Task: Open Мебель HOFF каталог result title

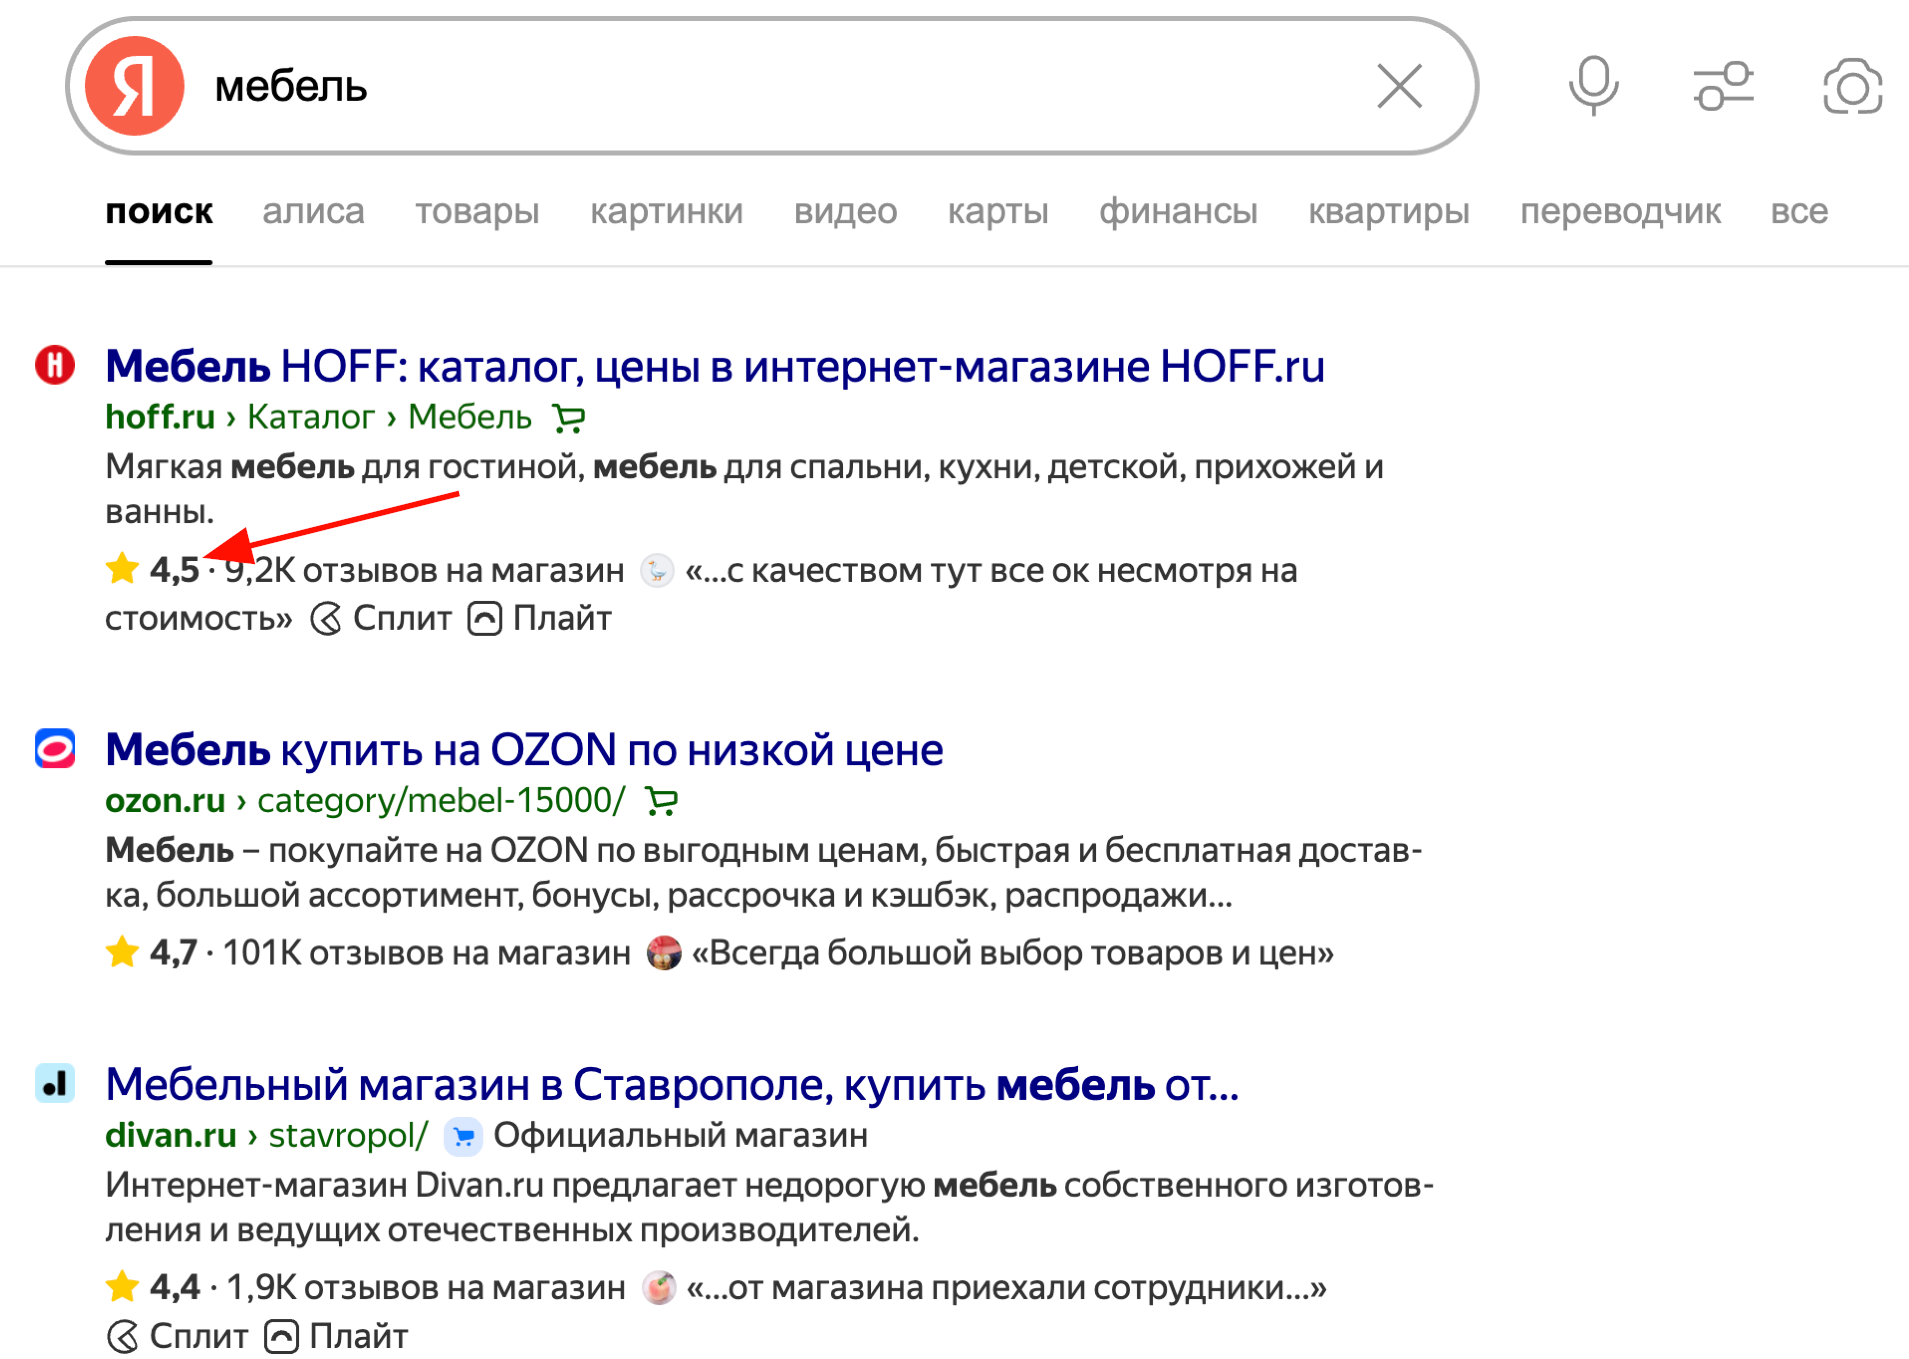Action: click(x=715, y=366)
